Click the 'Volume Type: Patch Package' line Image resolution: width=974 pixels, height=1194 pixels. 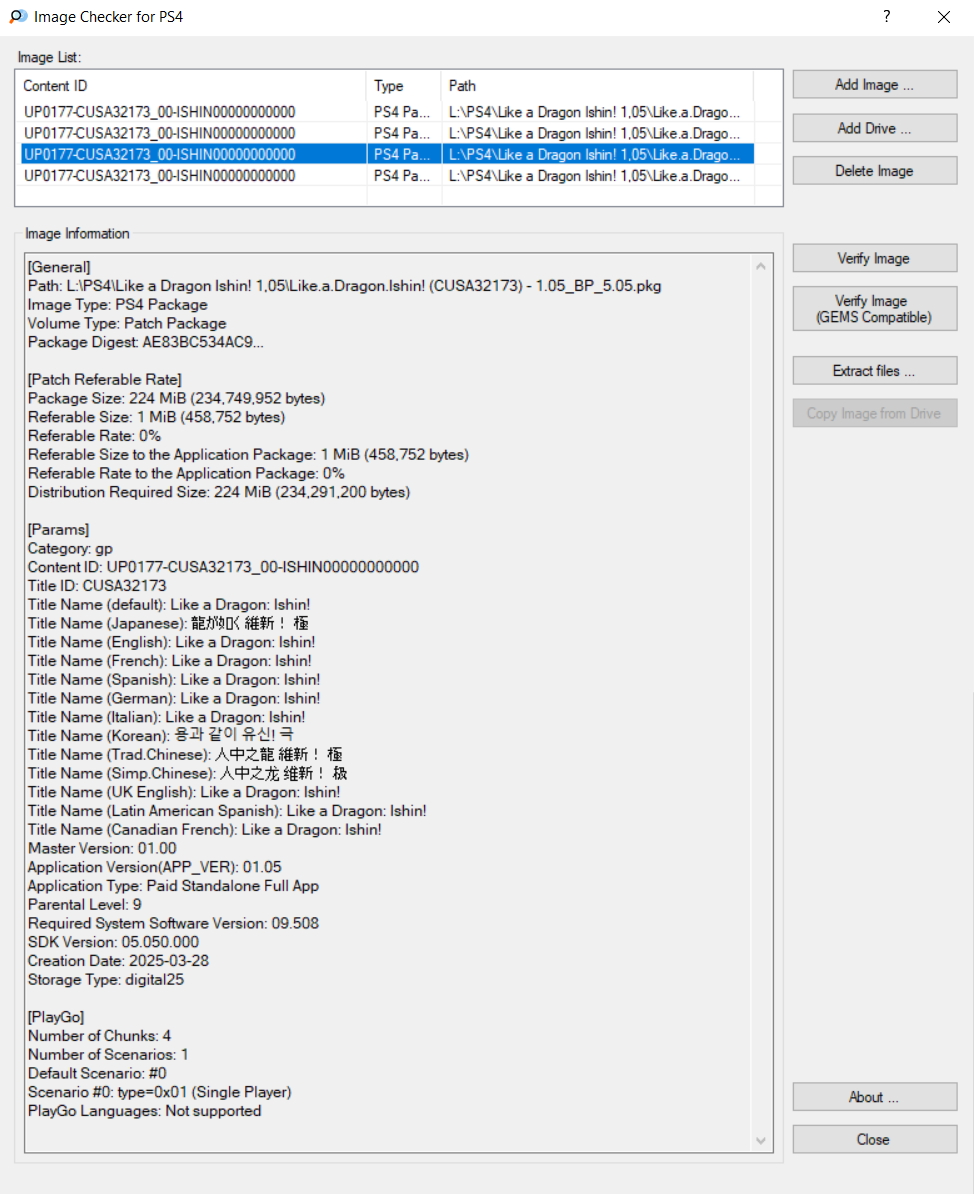126,324
